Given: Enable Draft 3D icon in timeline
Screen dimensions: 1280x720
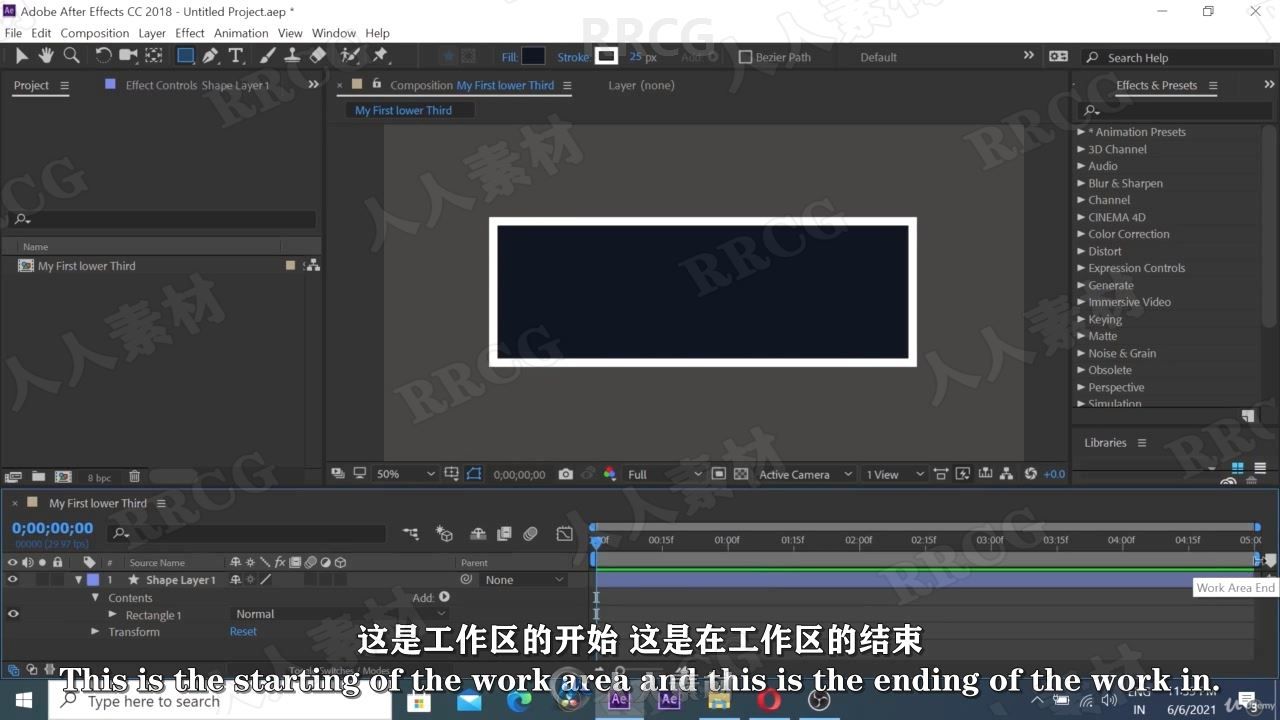Looking at the screenshot, I should [x=445, y=534].
